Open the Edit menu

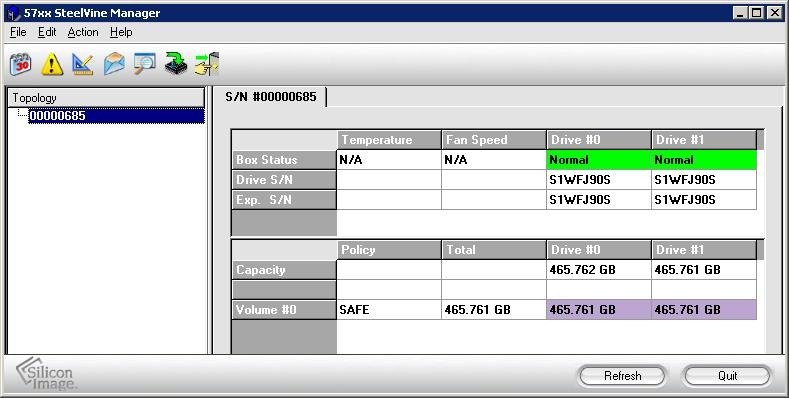(47, 32)
